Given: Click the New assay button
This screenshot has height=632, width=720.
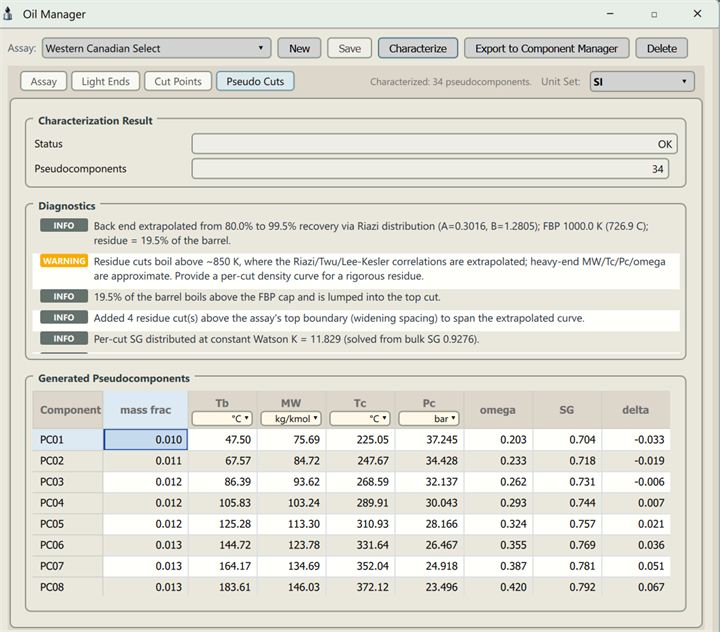Looking at the screenshot, I should [299, 48].
